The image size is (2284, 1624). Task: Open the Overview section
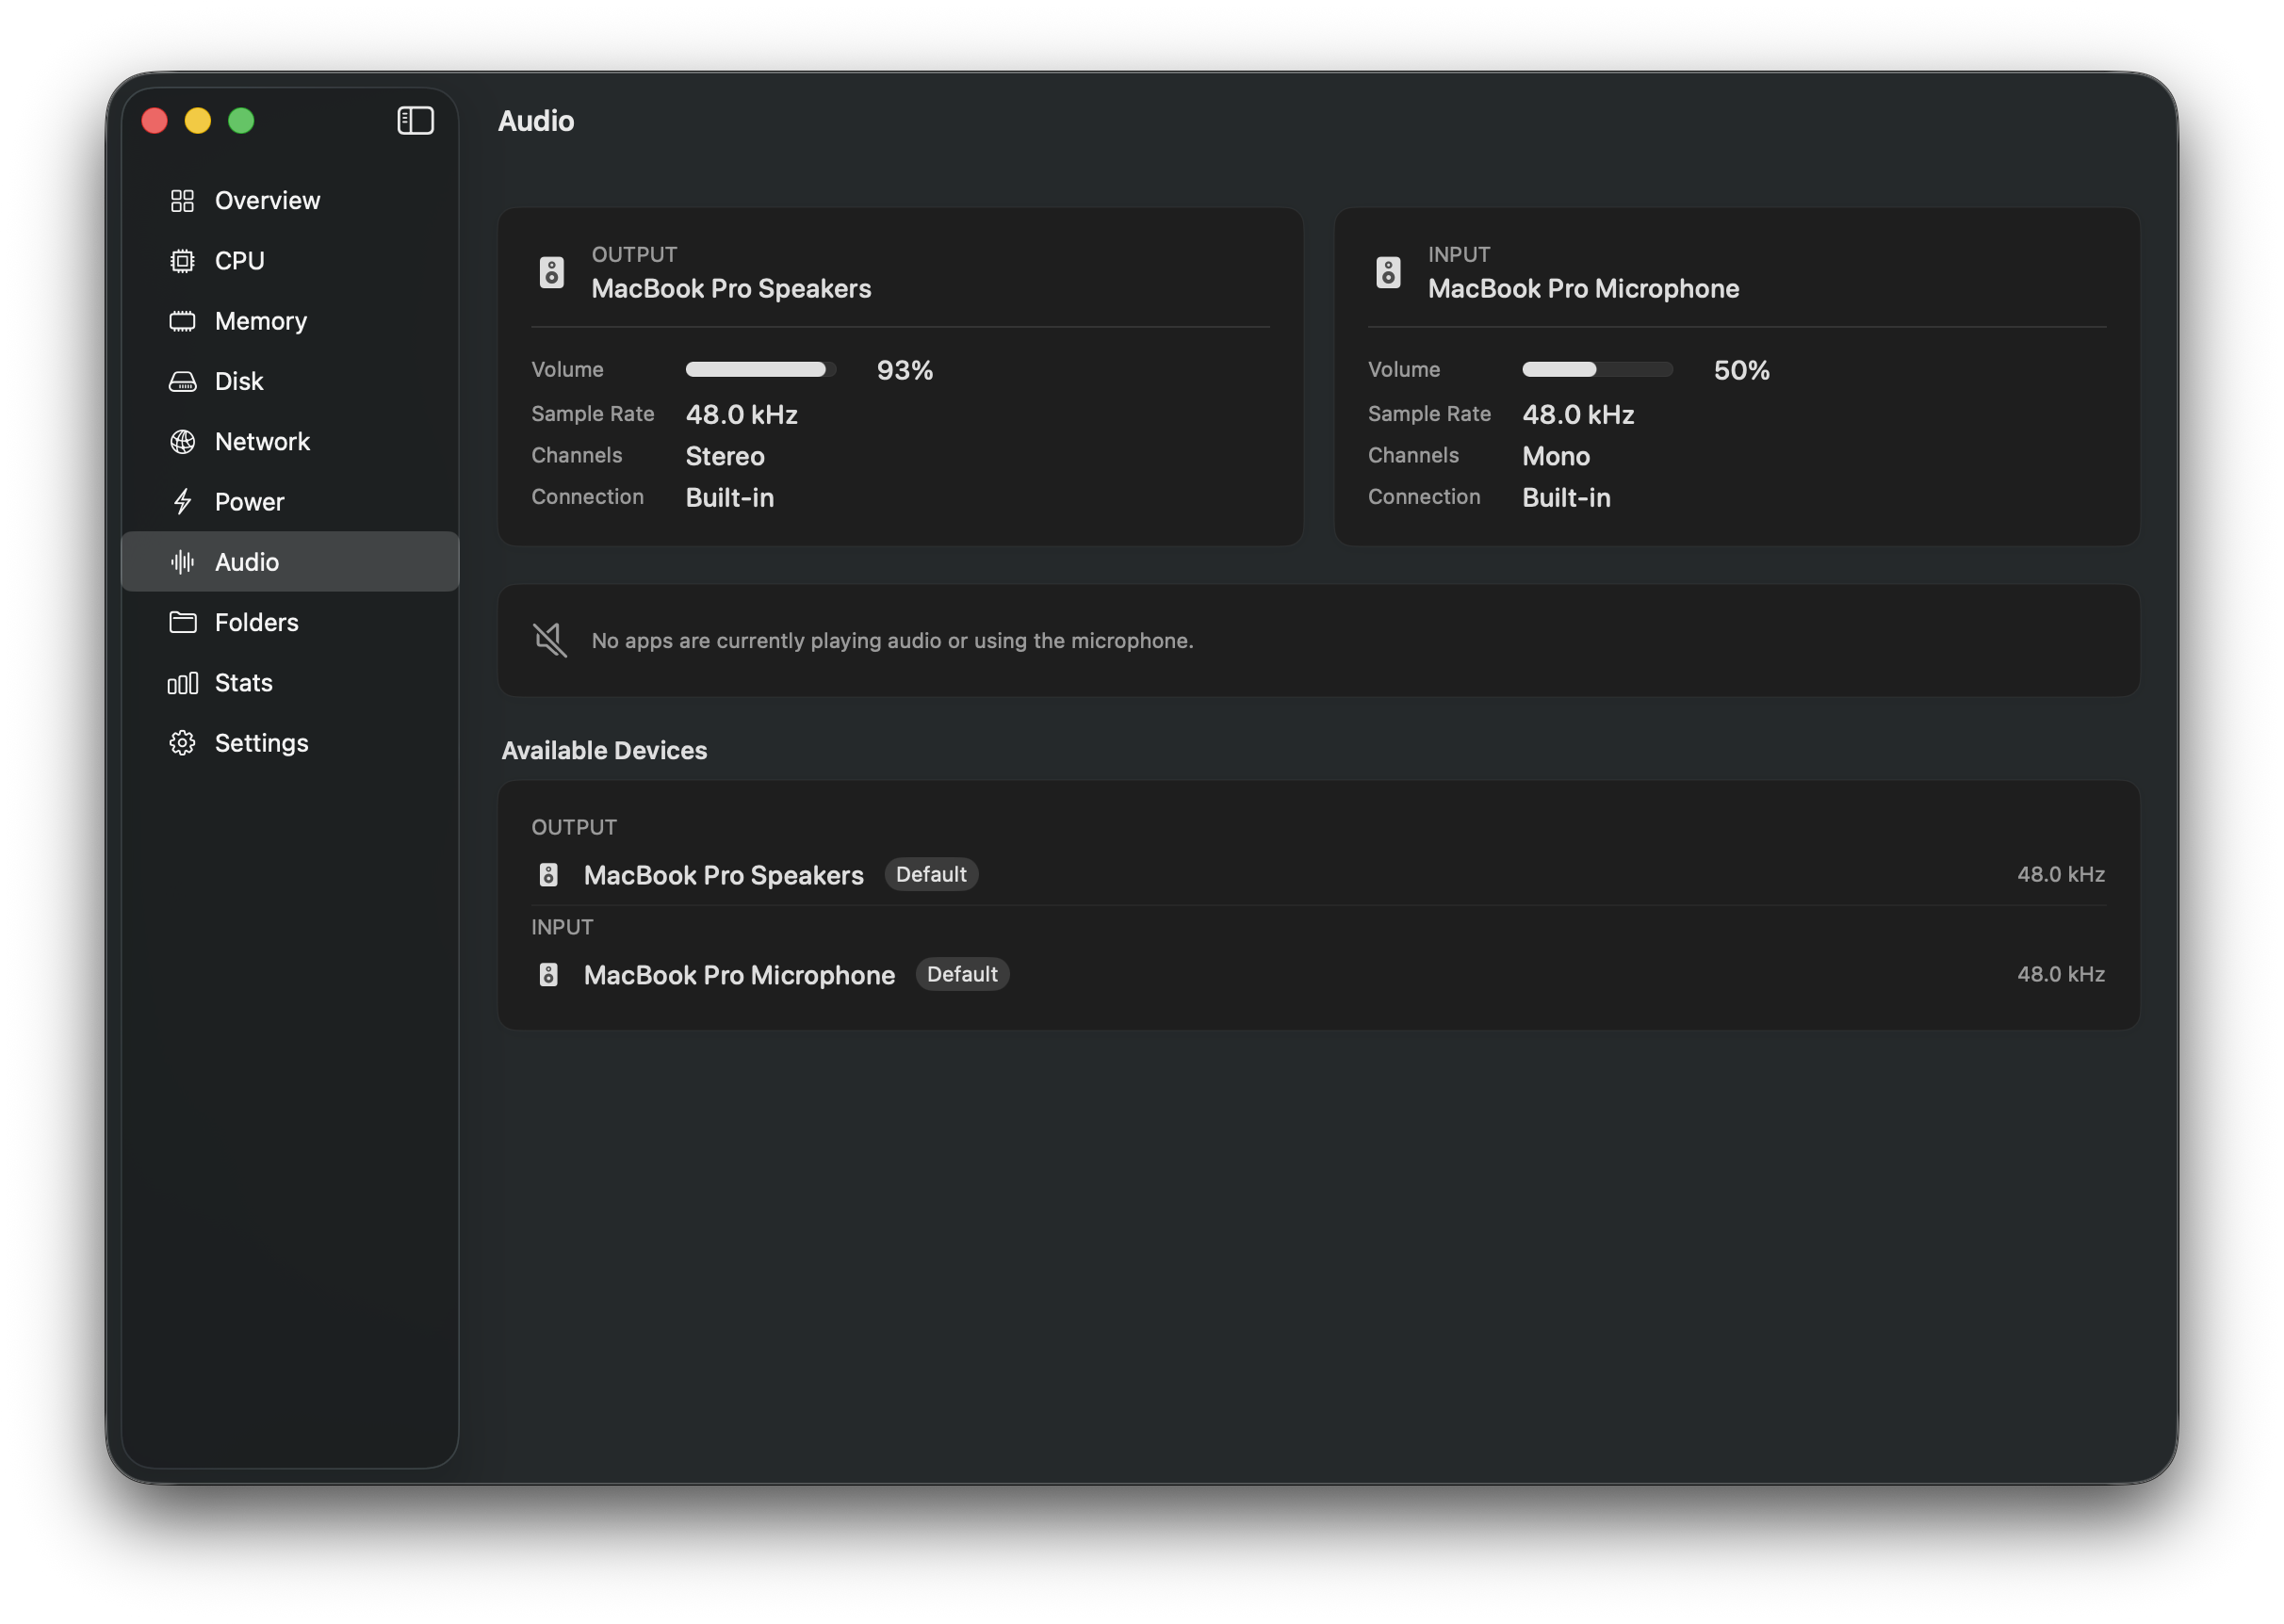pos(290,201)
